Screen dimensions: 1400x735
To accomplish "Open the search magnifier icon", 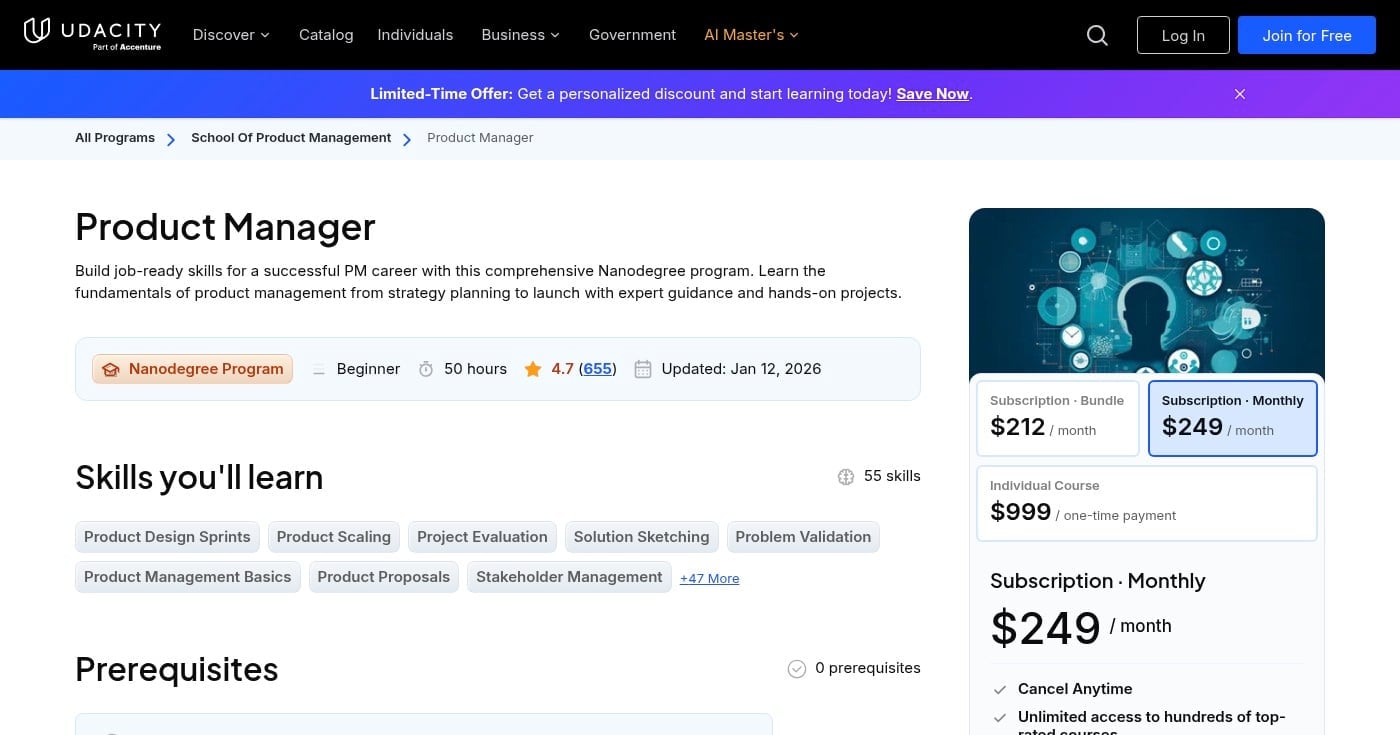I will point(1097,35).
